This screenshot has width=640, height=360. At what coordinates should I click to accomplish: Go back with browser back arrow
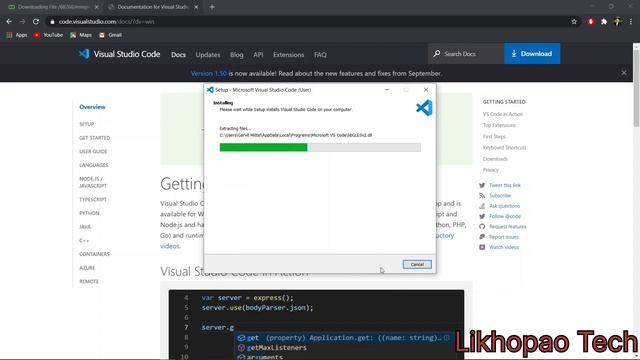pyautogui.click(x=9, y=22)
